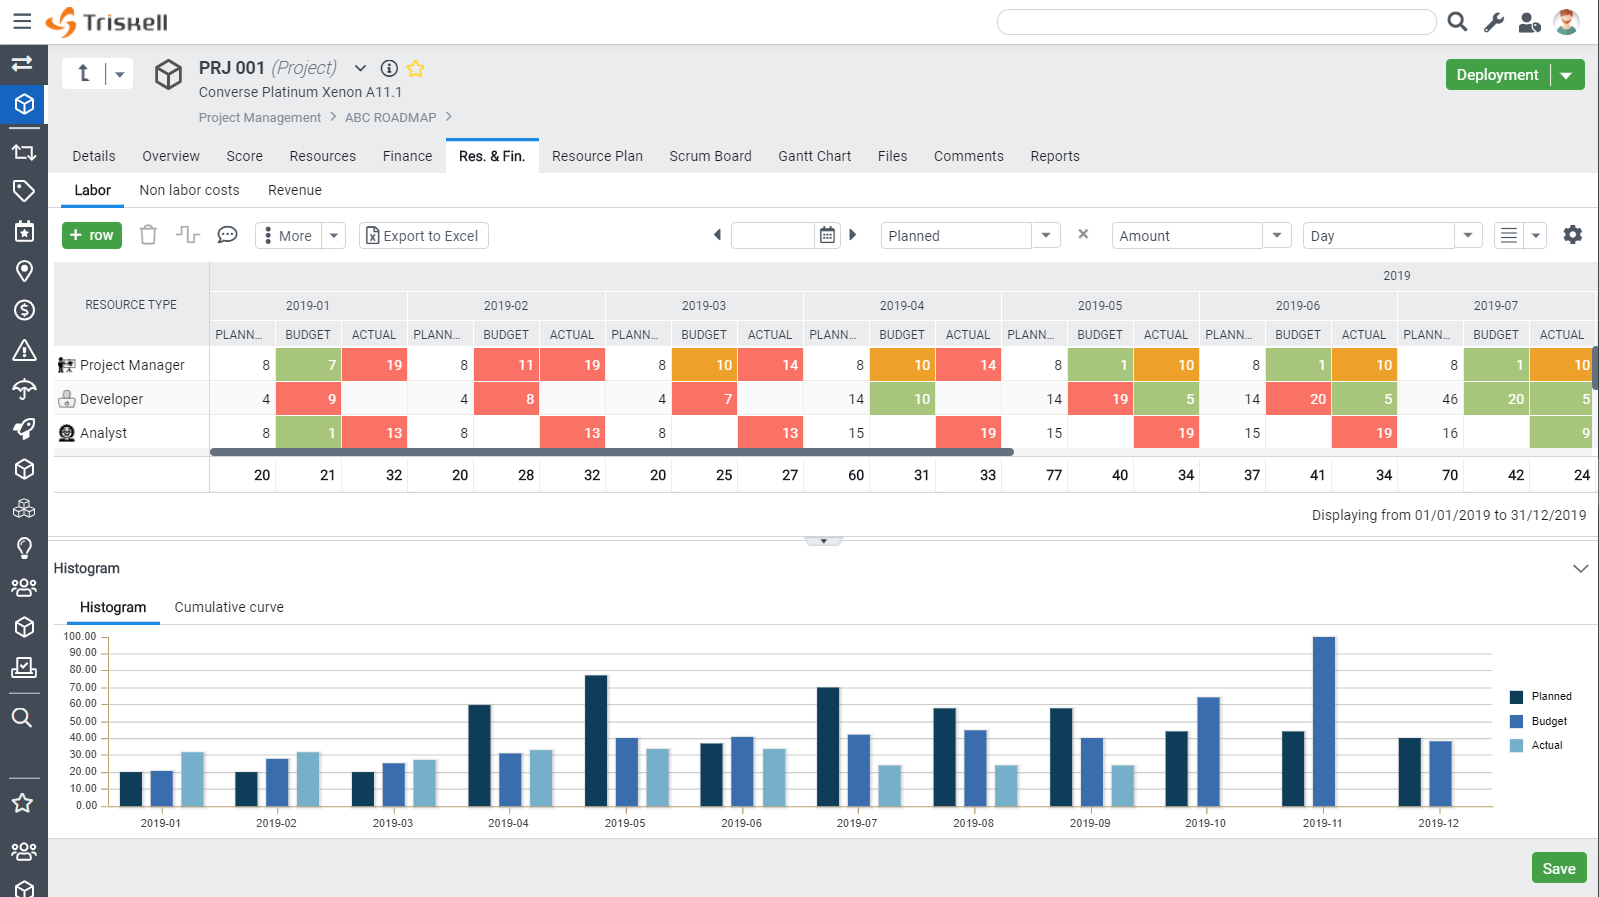The height and width of the screenshot is (897, 1599).
Task: Mark project as favorite with star icon
Action: click(415, 68)
